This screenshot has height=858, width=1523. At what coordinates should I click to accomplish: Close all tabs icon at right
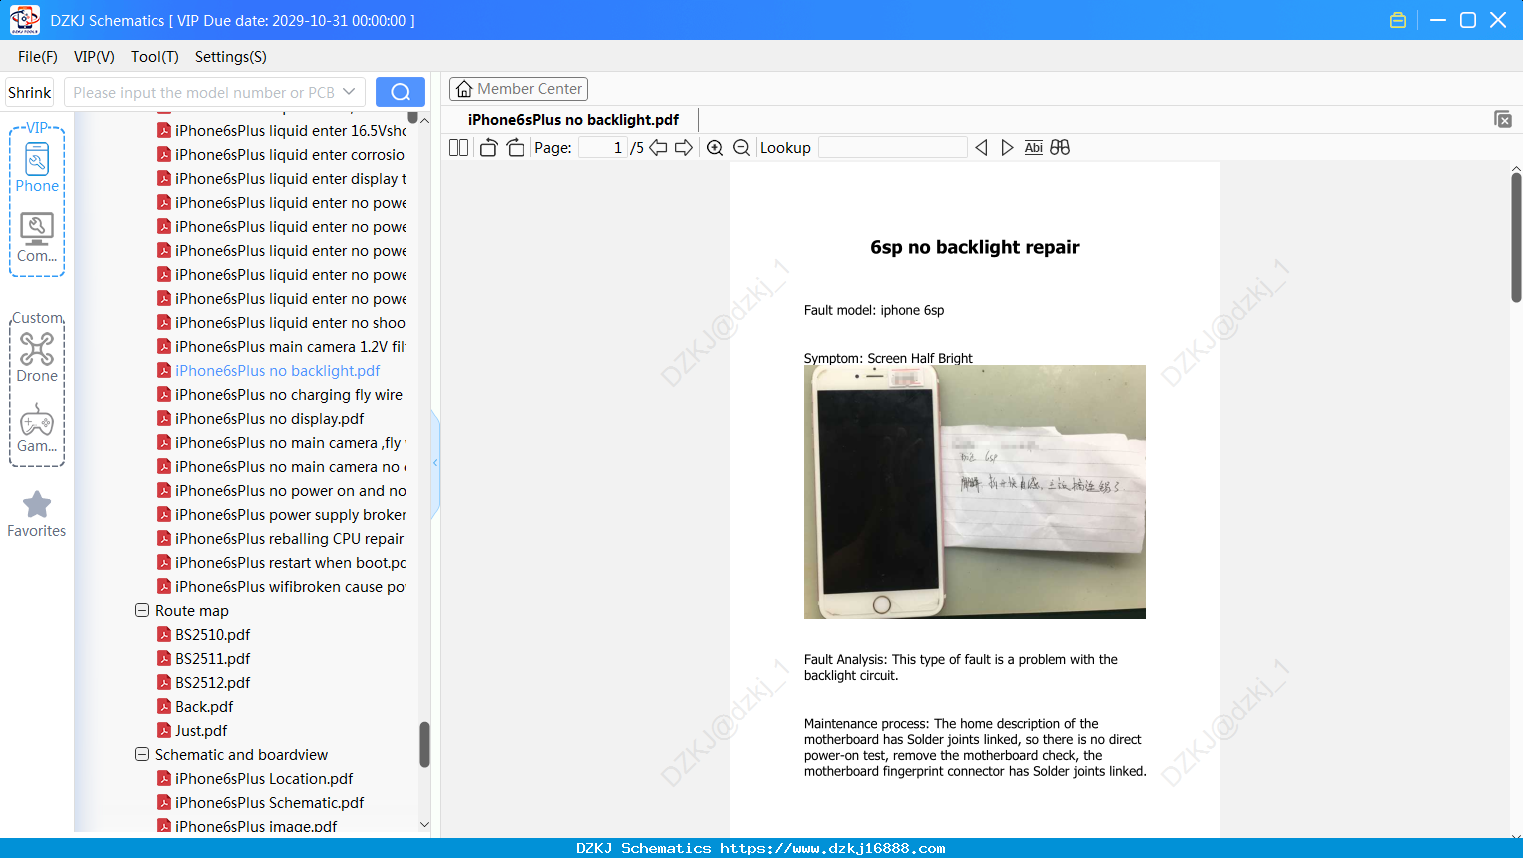coord(1503,119)
